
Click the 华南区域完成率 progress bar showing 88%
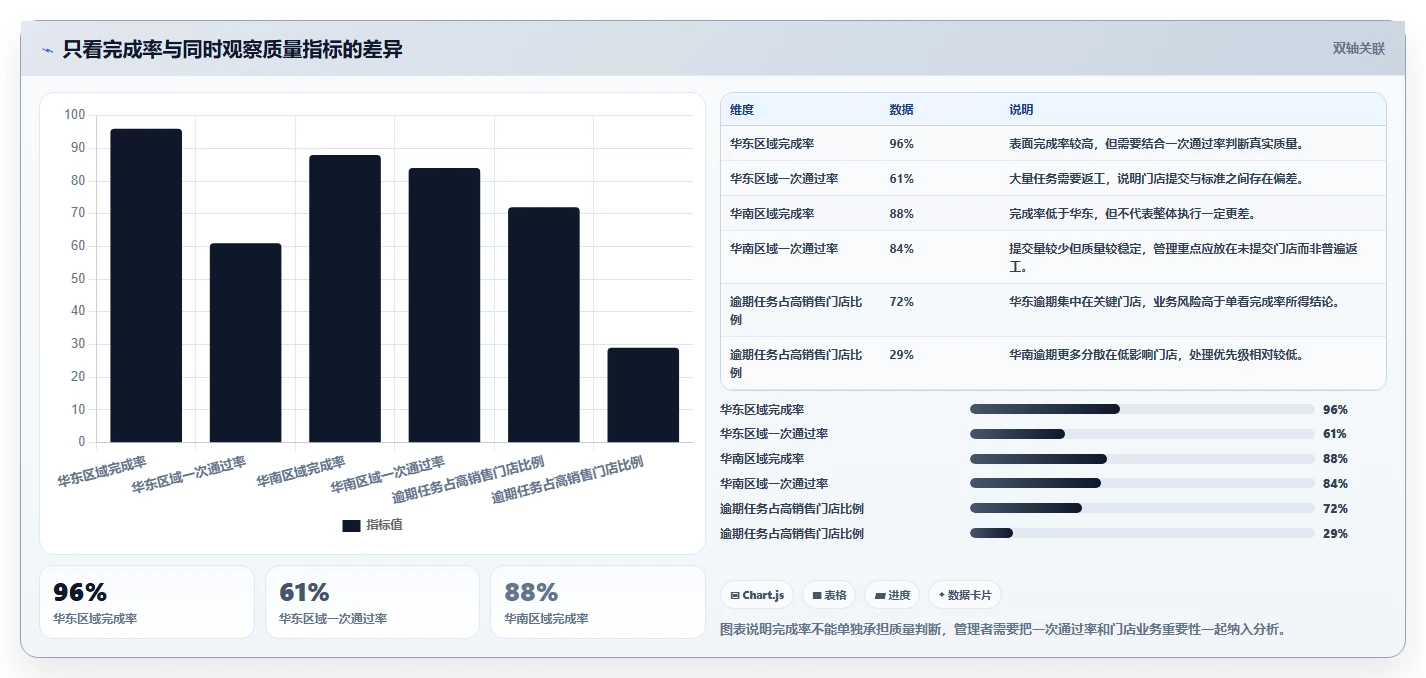(1142, 459)
